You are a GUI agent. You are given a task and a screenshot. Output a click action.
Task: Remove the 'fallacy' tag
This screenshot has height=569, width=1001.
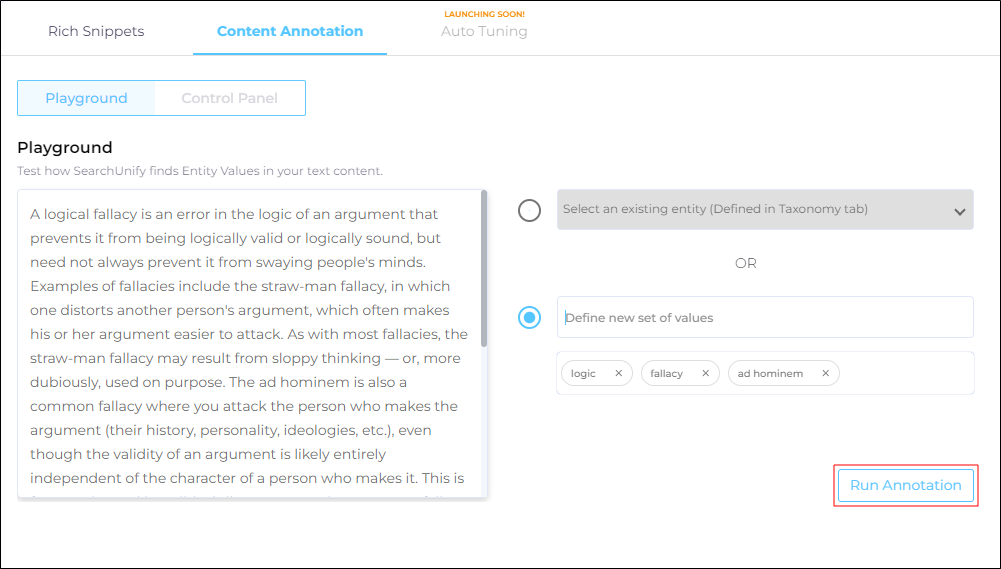tap(705, 373)
